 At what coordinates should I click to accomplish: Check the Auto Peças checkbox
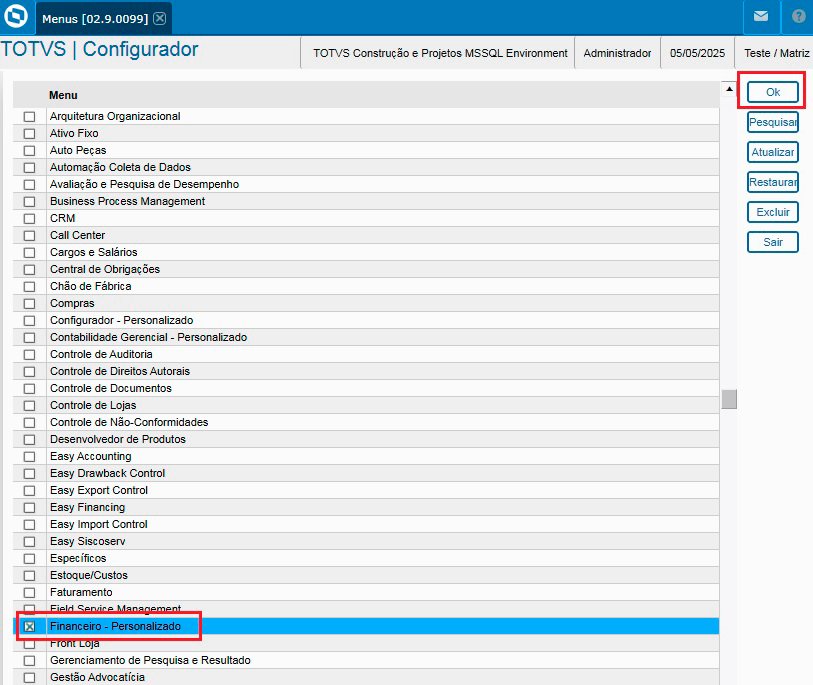point(30,151)
